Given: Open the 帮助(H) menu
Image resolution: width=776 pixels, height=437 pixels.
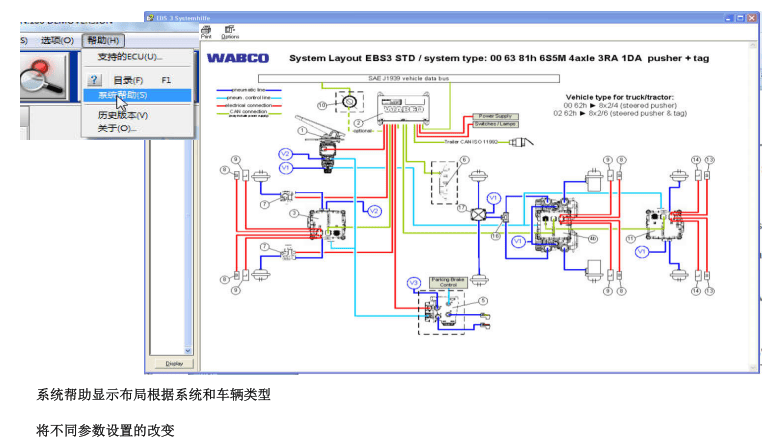Looking at the screenshot, I should coord(103,40).
